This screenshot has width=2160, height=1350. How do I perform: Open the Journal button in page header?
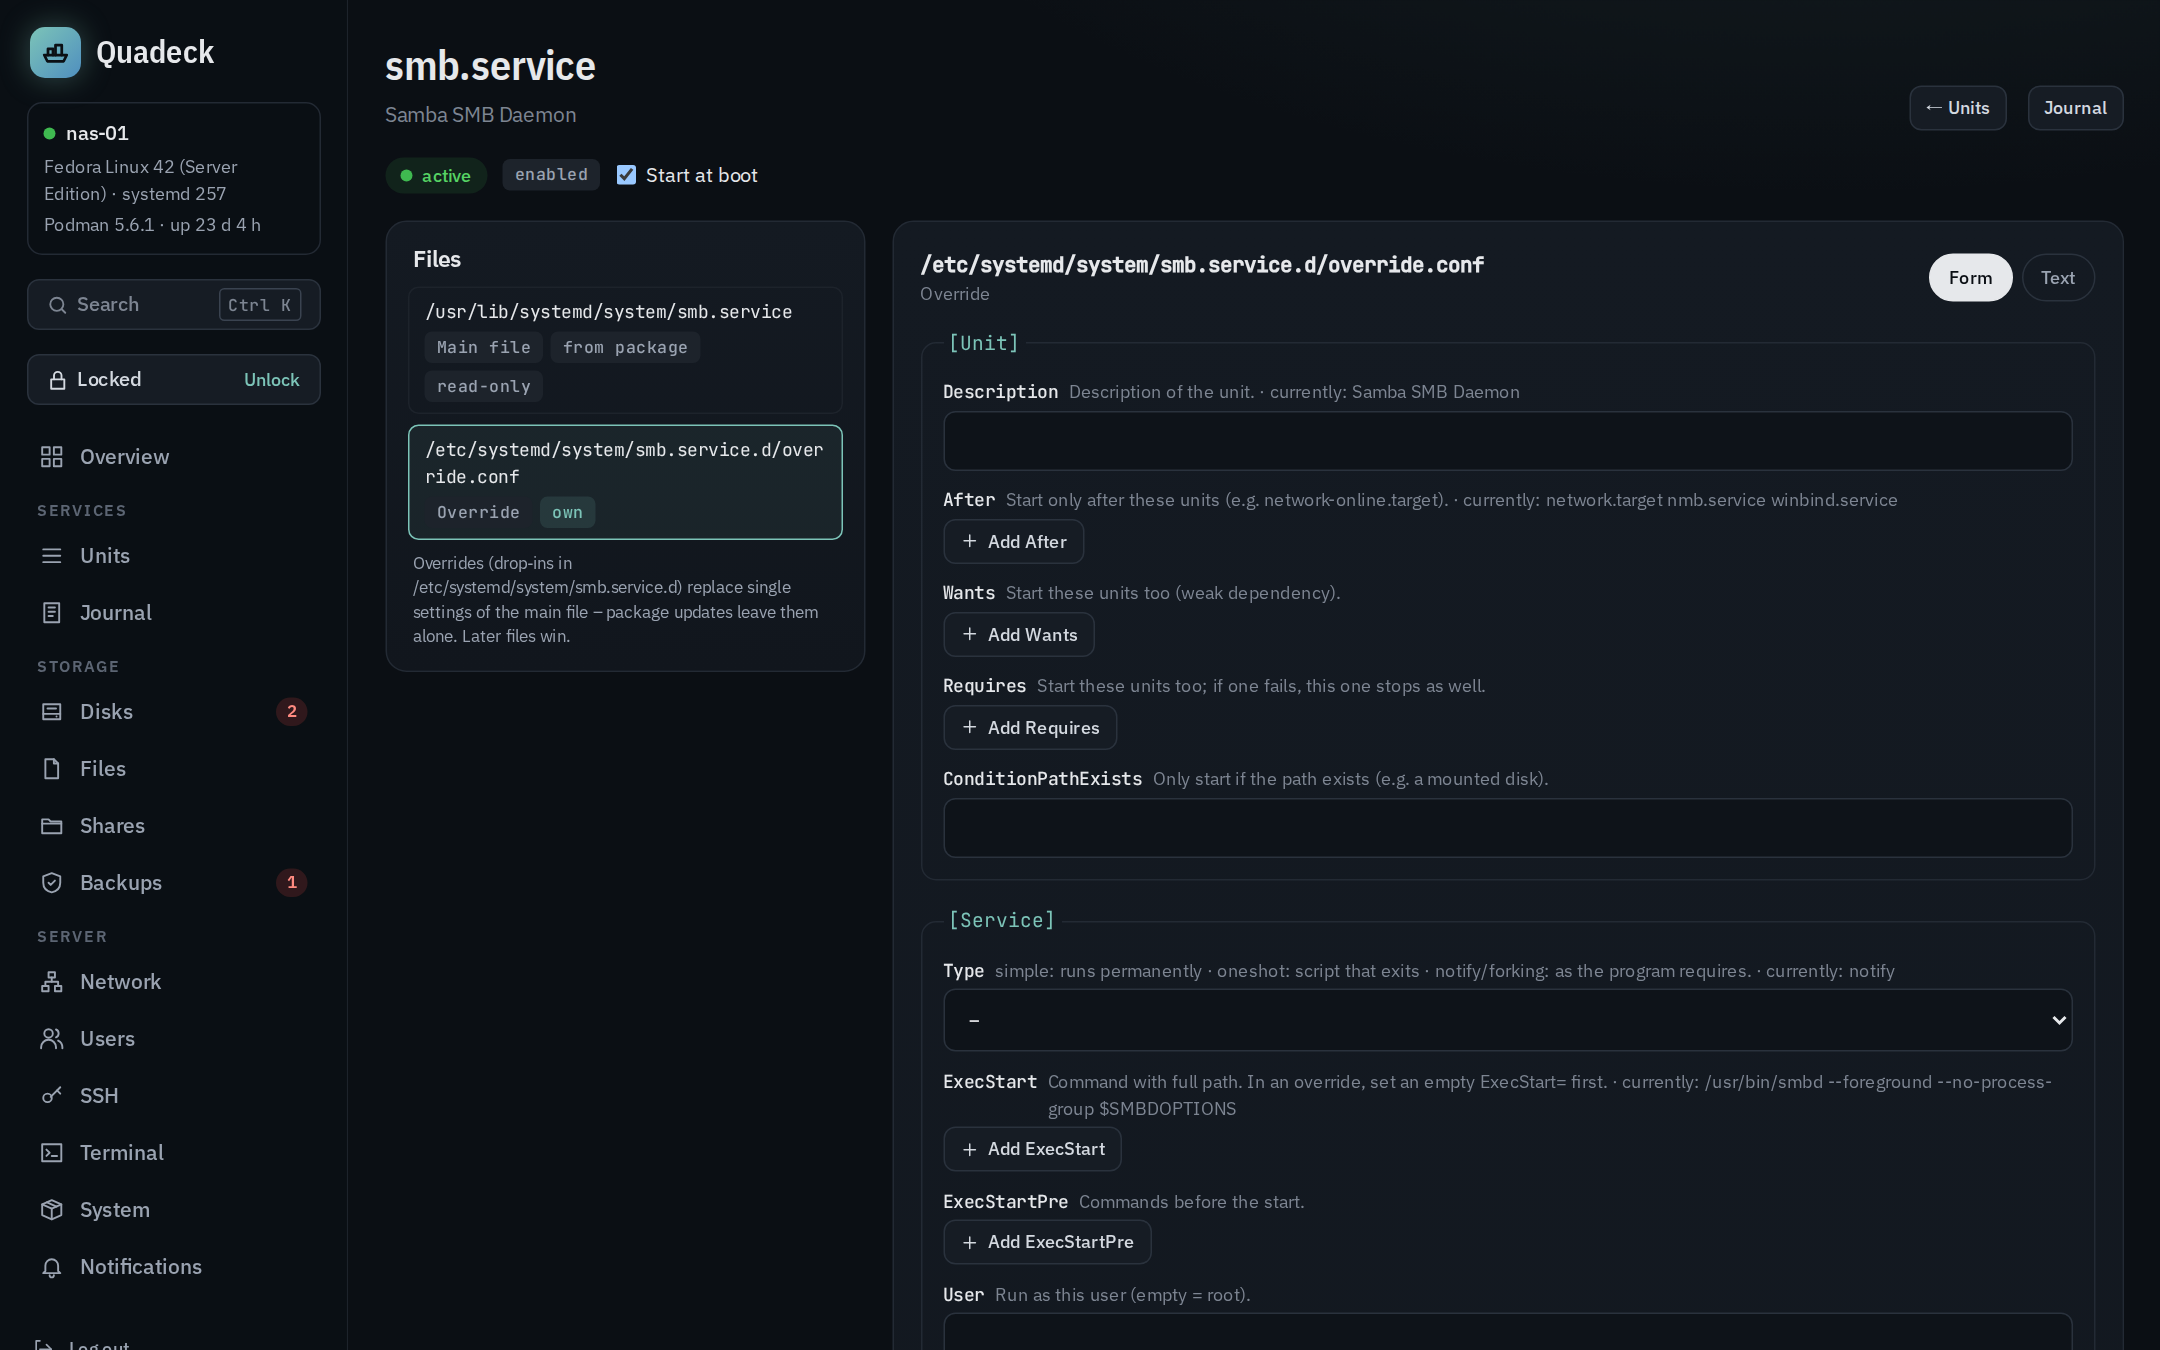point(2075,108)
